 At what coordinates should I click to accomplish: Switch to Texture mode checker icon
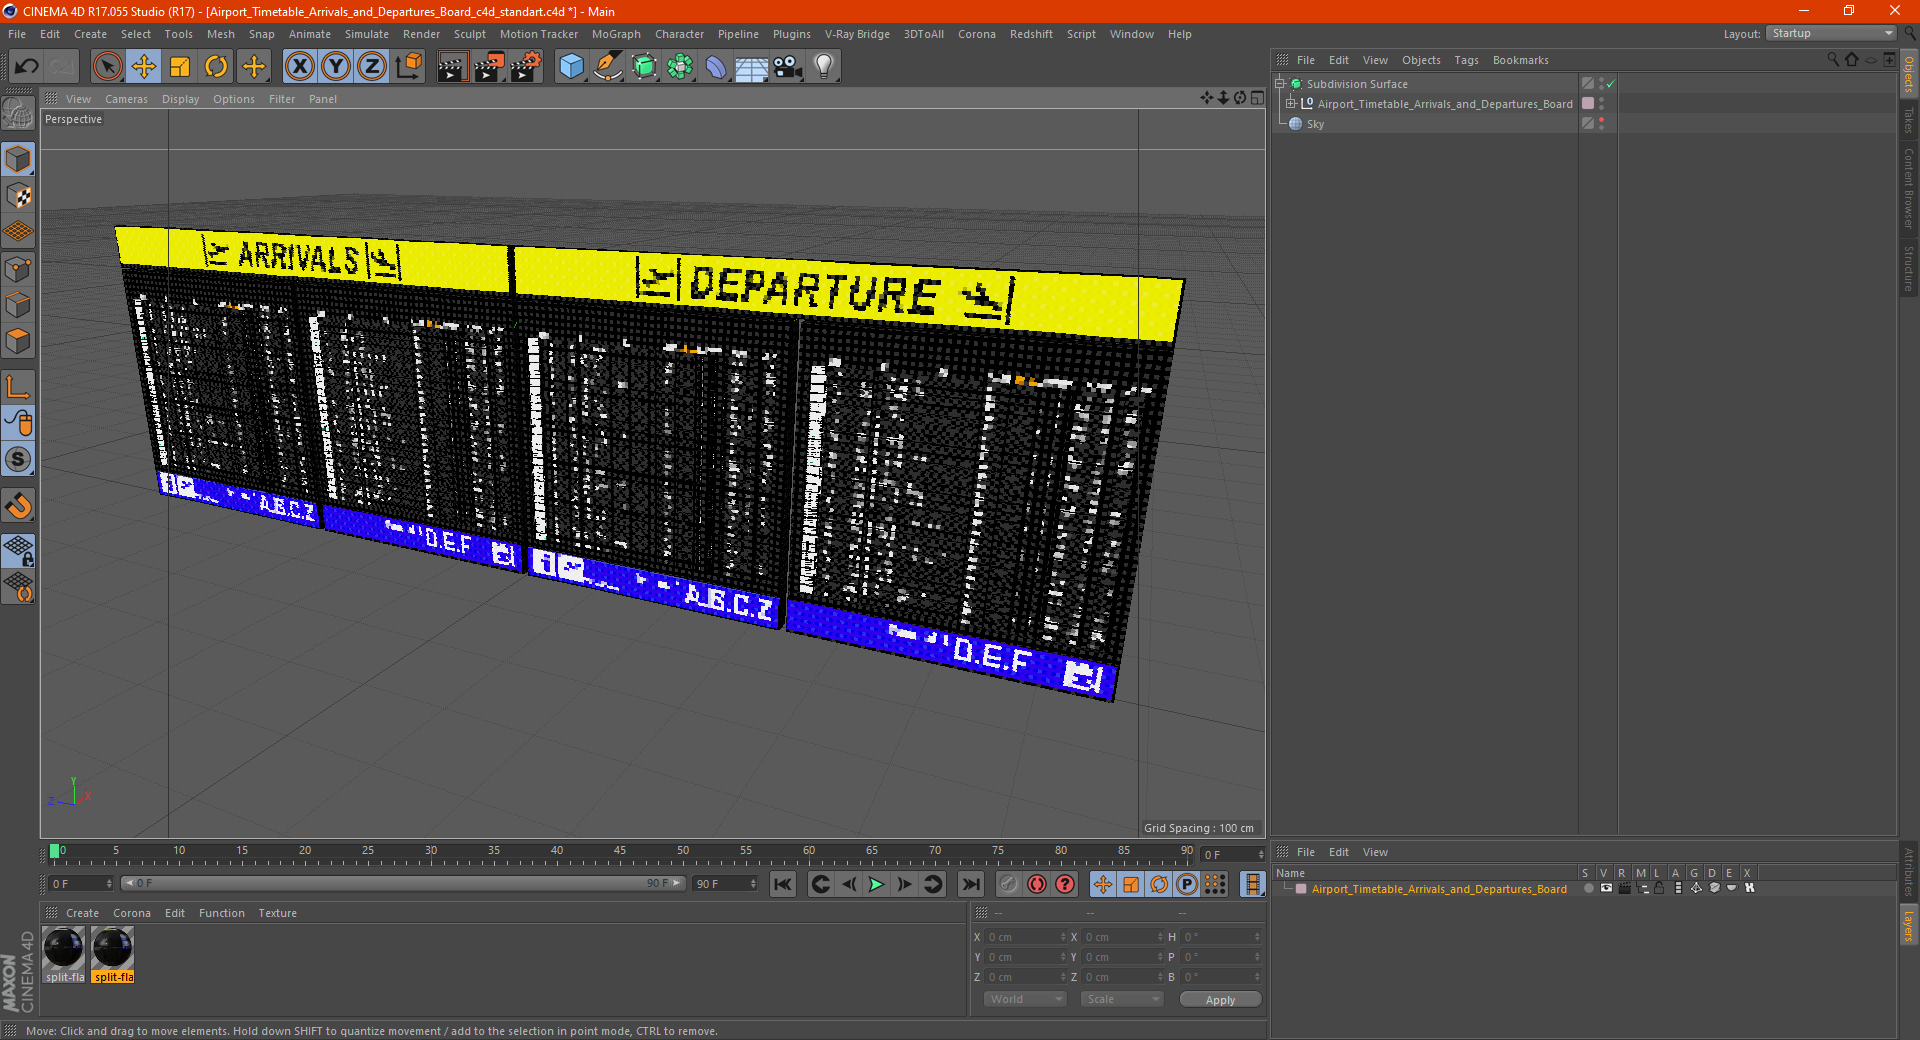[x=18, y=196]
